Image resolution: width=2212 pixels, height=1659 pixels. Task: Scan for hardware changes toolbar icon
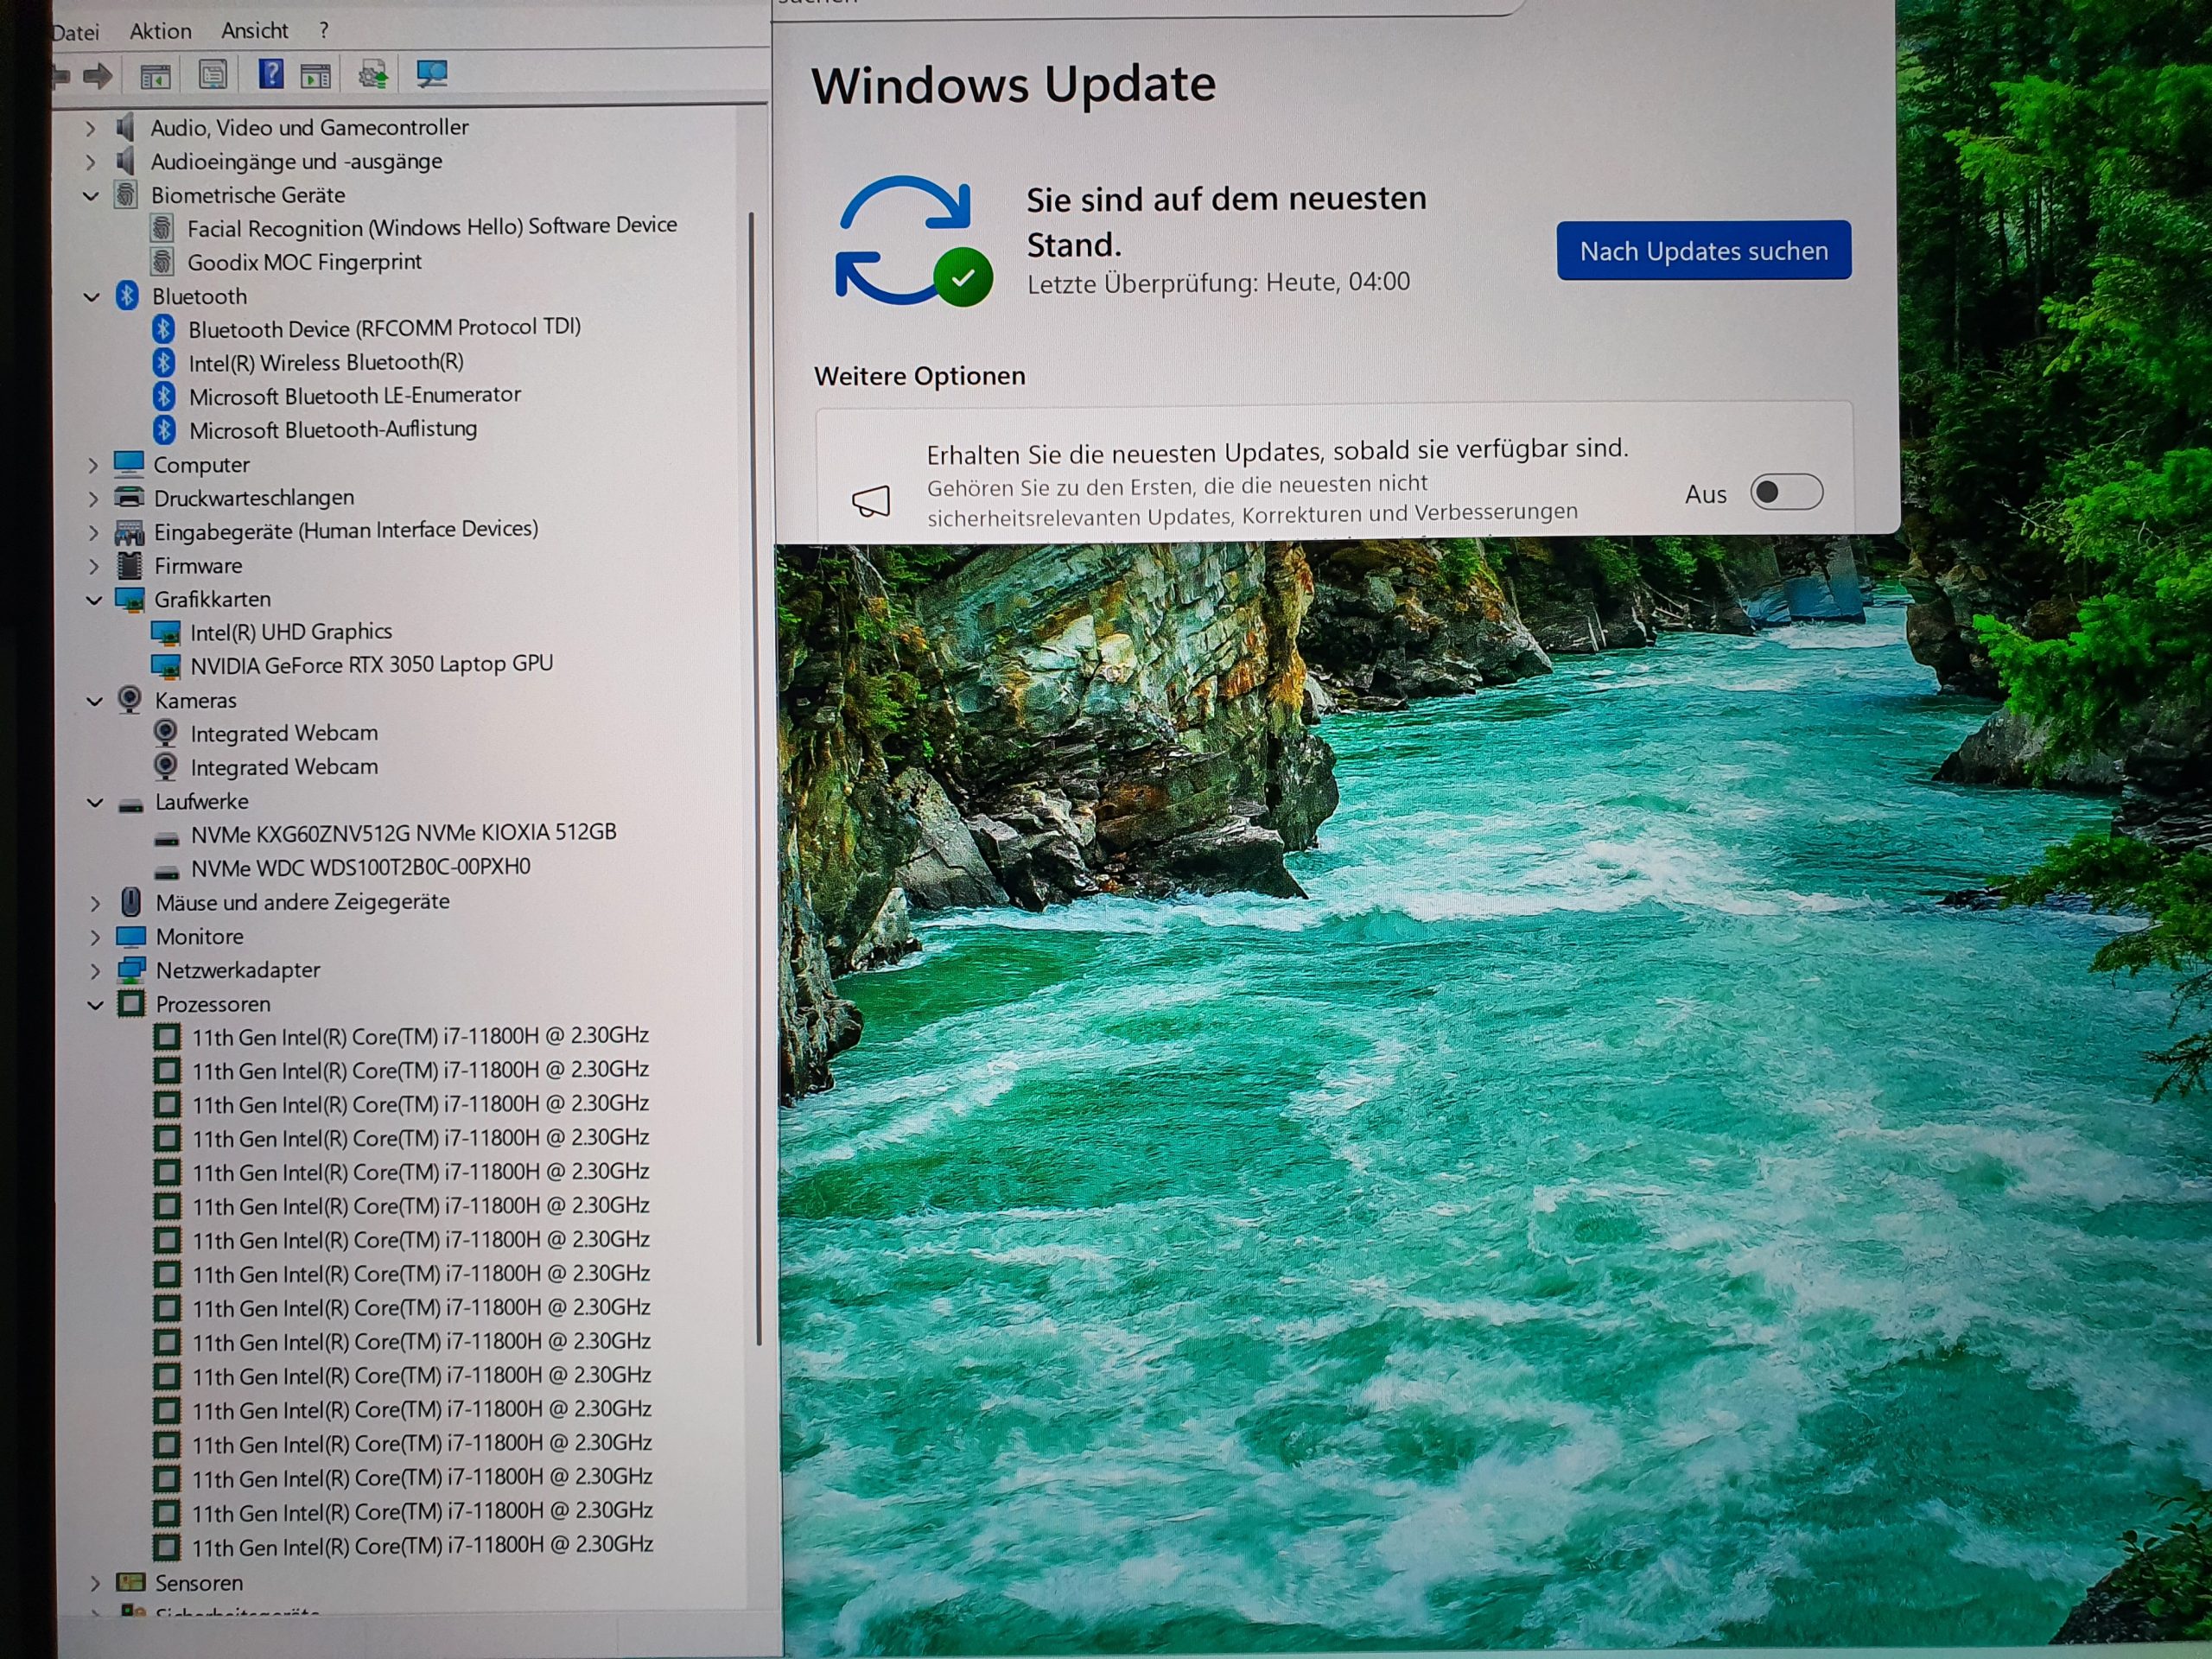tap(432, 74)
